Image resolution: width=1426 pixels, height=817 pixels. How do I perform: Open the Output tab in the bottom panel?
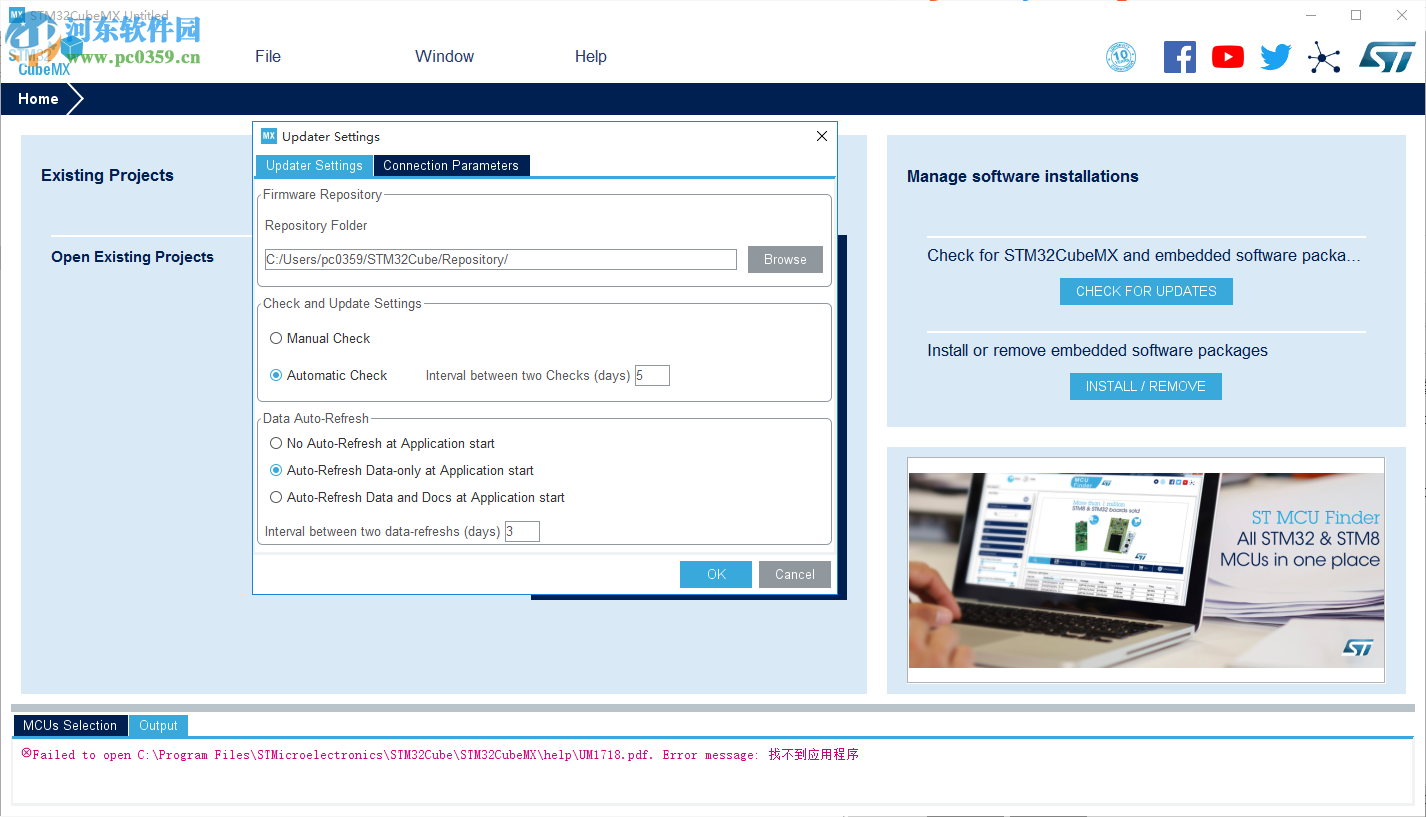coord(157,725)
